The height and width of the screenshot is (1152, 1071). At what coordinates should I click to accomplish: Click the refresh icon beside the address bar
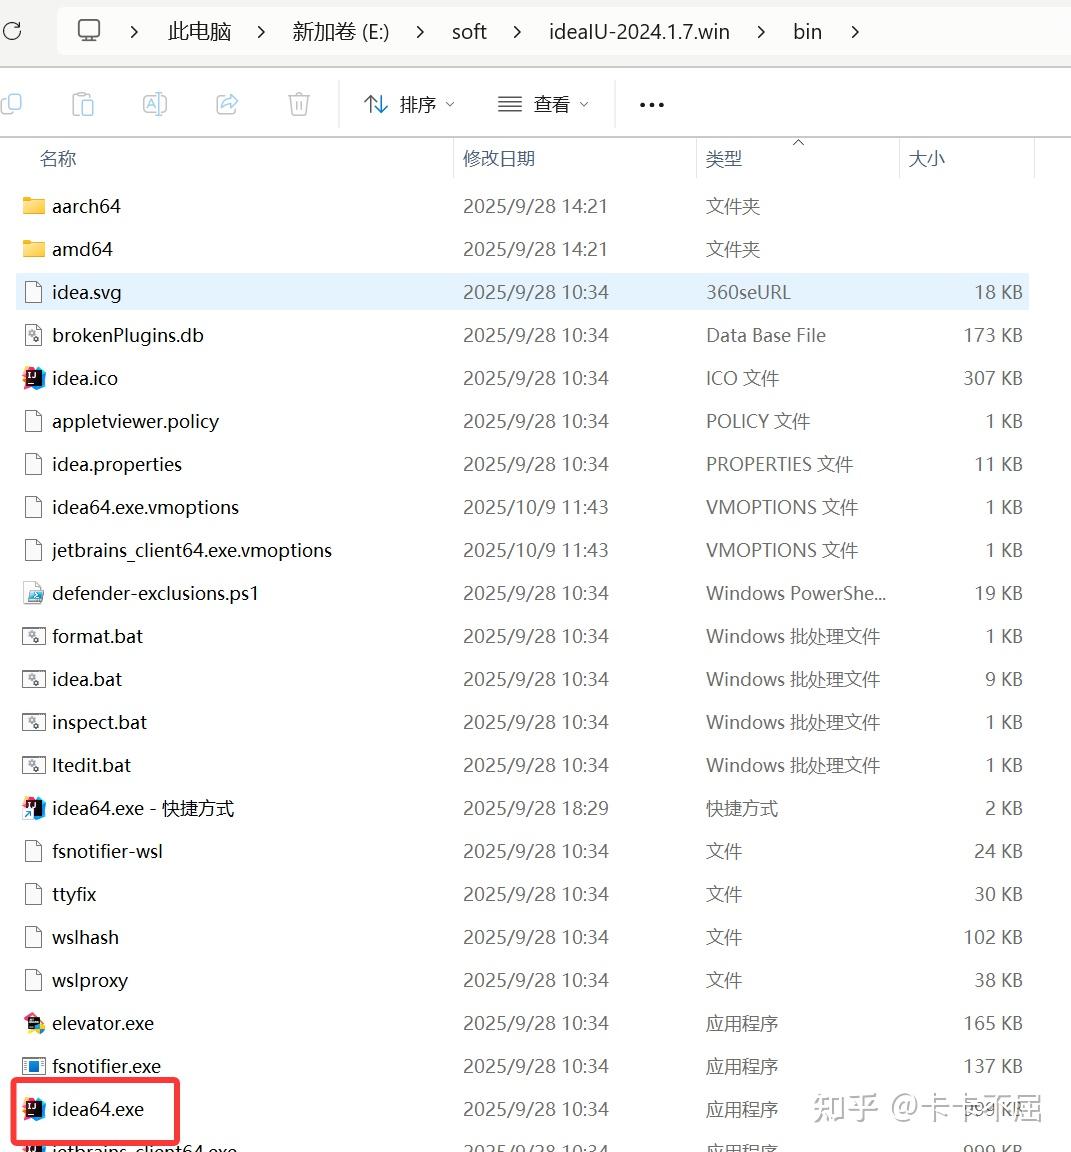pos(12,31)
